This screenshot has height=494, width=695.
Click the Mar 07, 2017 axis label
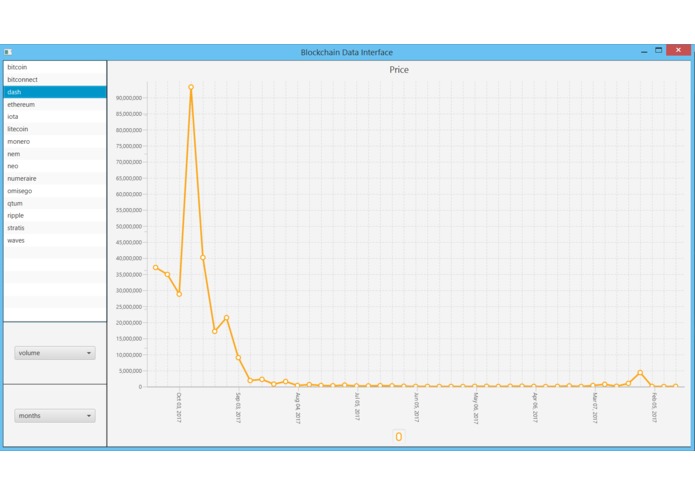pyautogui.click(x=594, y=408)
